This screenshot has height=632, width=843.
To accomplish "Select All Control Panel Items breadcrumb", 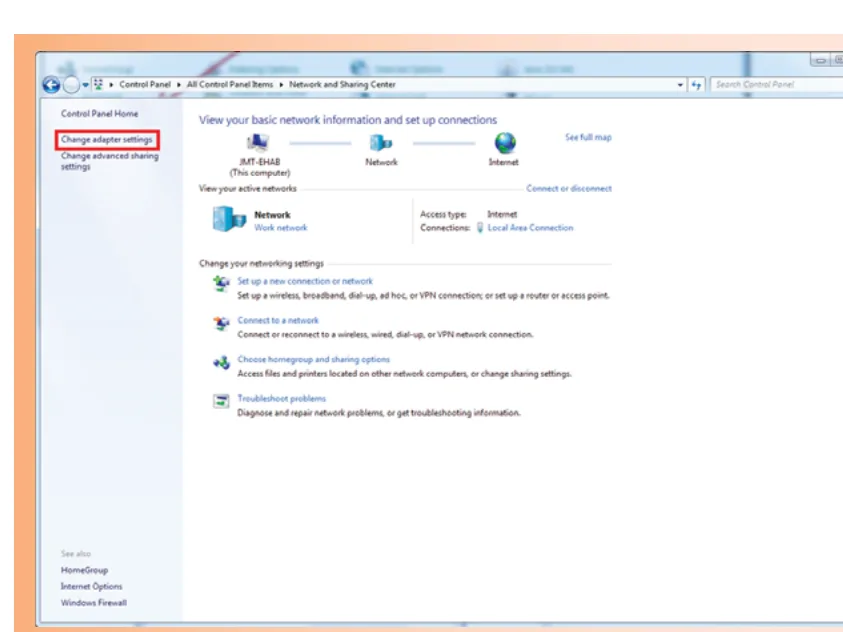I will point(230,84).
